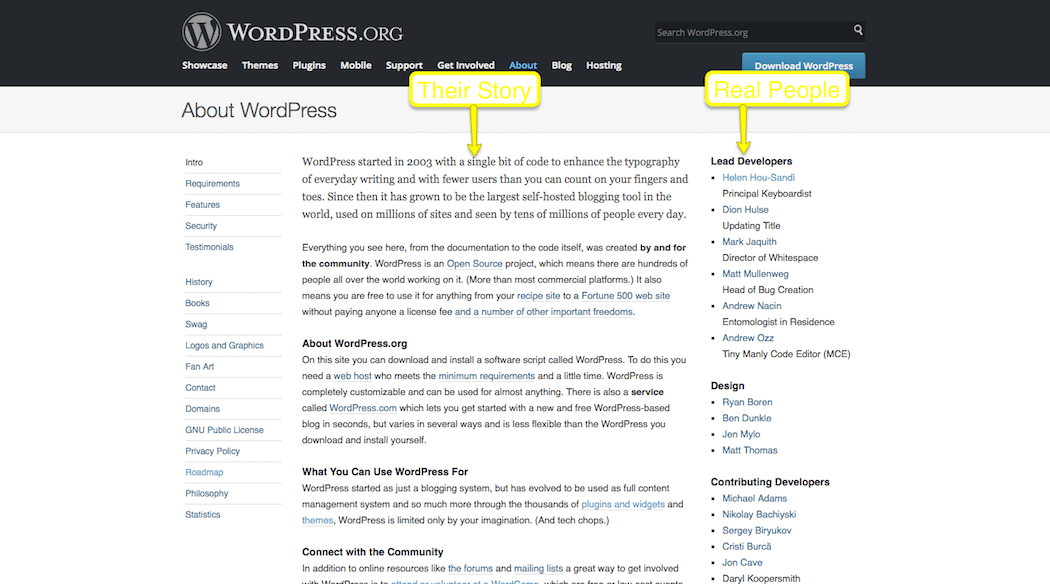Click the search magnifier icon
Image resolution: width=1050 pixels, height=584 pixels.
[x=858, y=30]
